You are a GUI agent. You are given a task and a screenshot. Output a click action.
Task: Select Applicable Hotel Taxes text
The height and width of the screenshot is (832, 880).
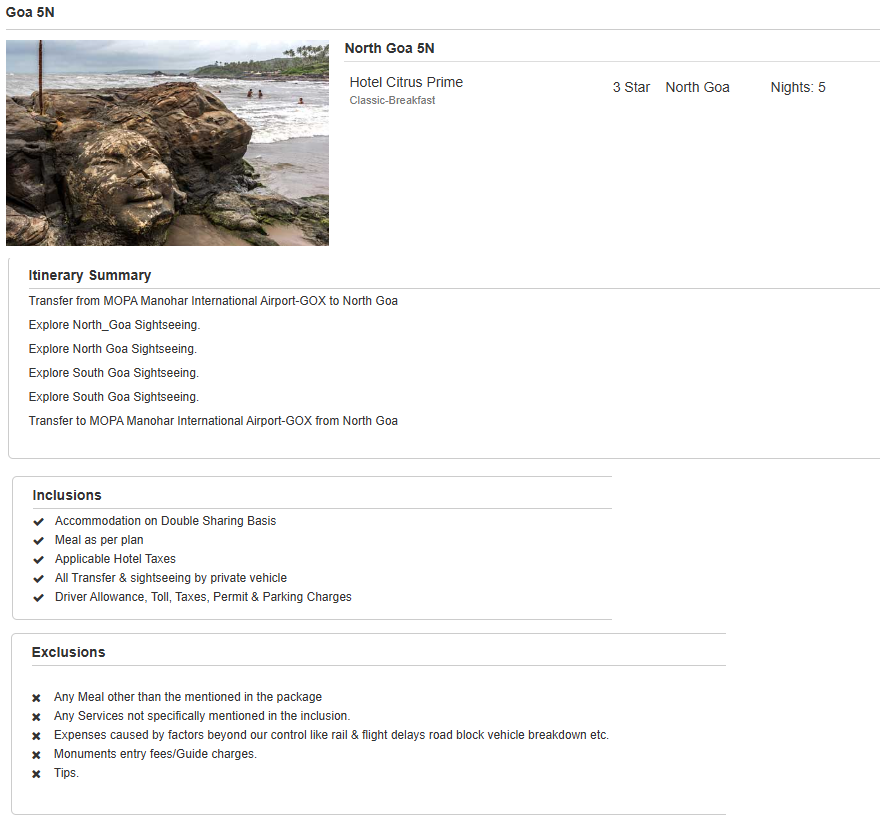[115, 559]
